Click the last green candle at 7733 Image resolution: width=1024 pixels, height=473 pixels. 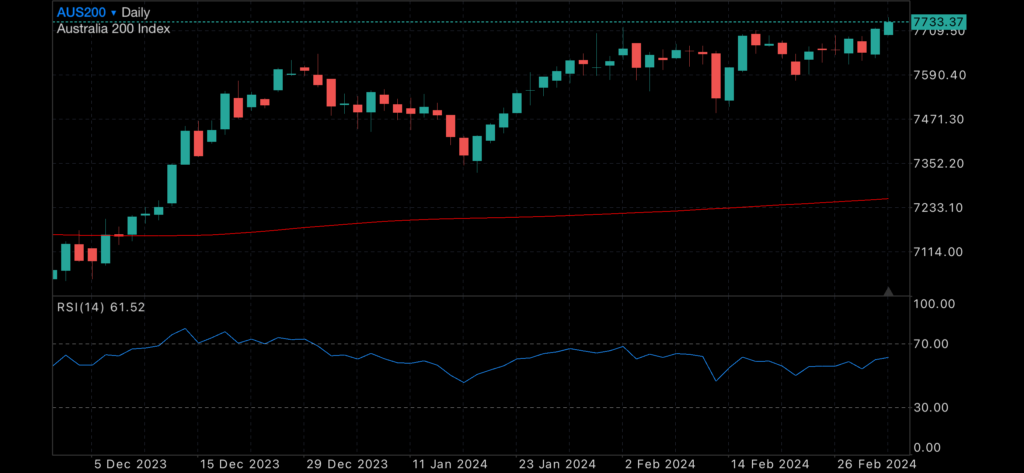[x=888, y=28]
